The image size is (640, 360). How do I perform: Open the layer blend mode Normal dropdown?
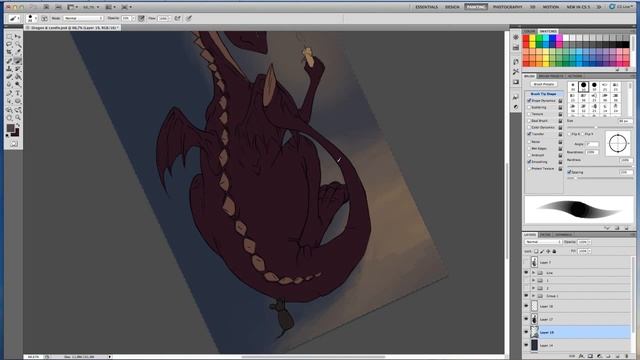(543, 242)
